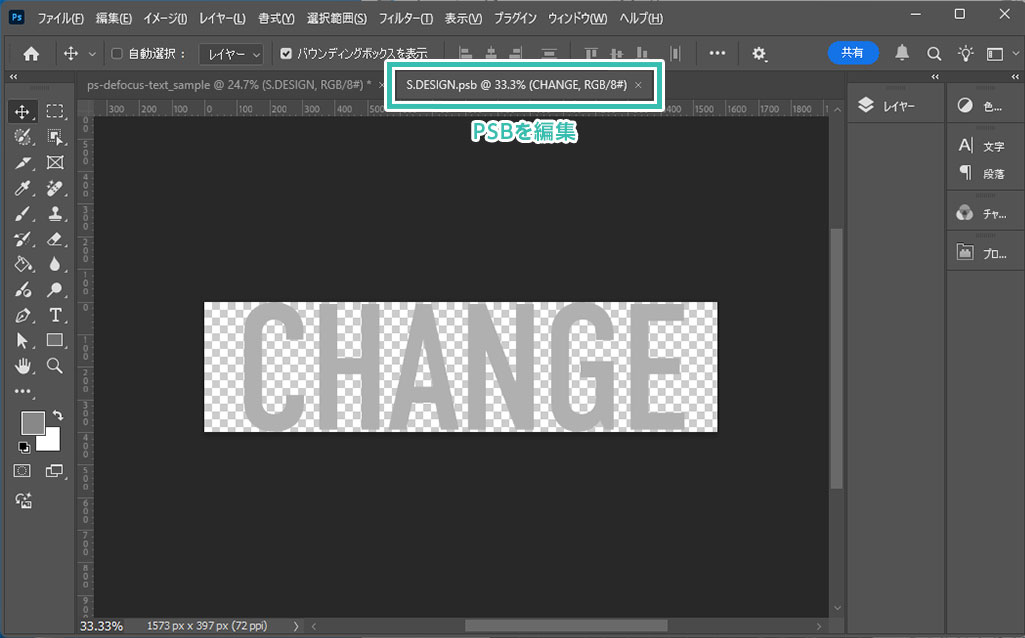The width and height of the screenshot is (1025, 638).
Task: Click the 共有 share button
Action: tap(852, 53)
